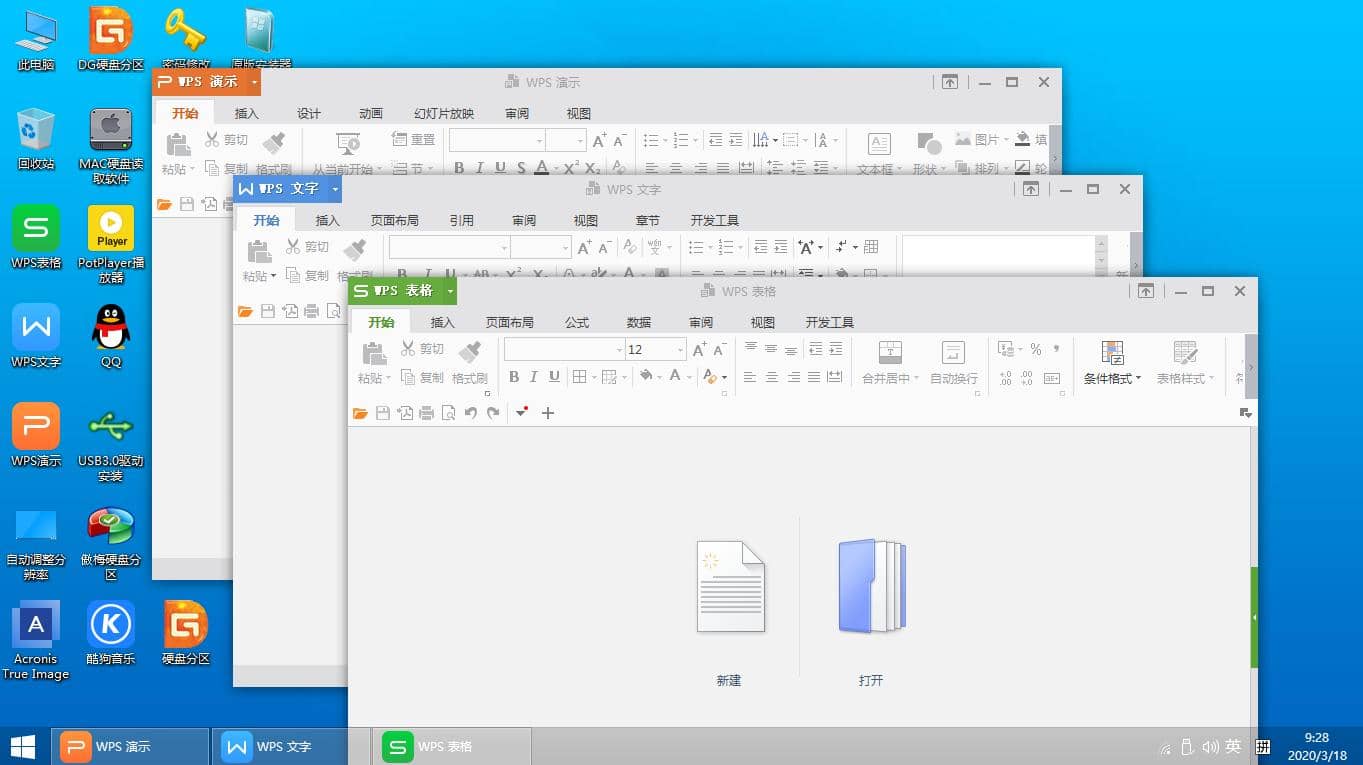Open the green WPS 表格 application menu arrow
This screenshot has width=1363, height=765.
(x=450, y=291)
